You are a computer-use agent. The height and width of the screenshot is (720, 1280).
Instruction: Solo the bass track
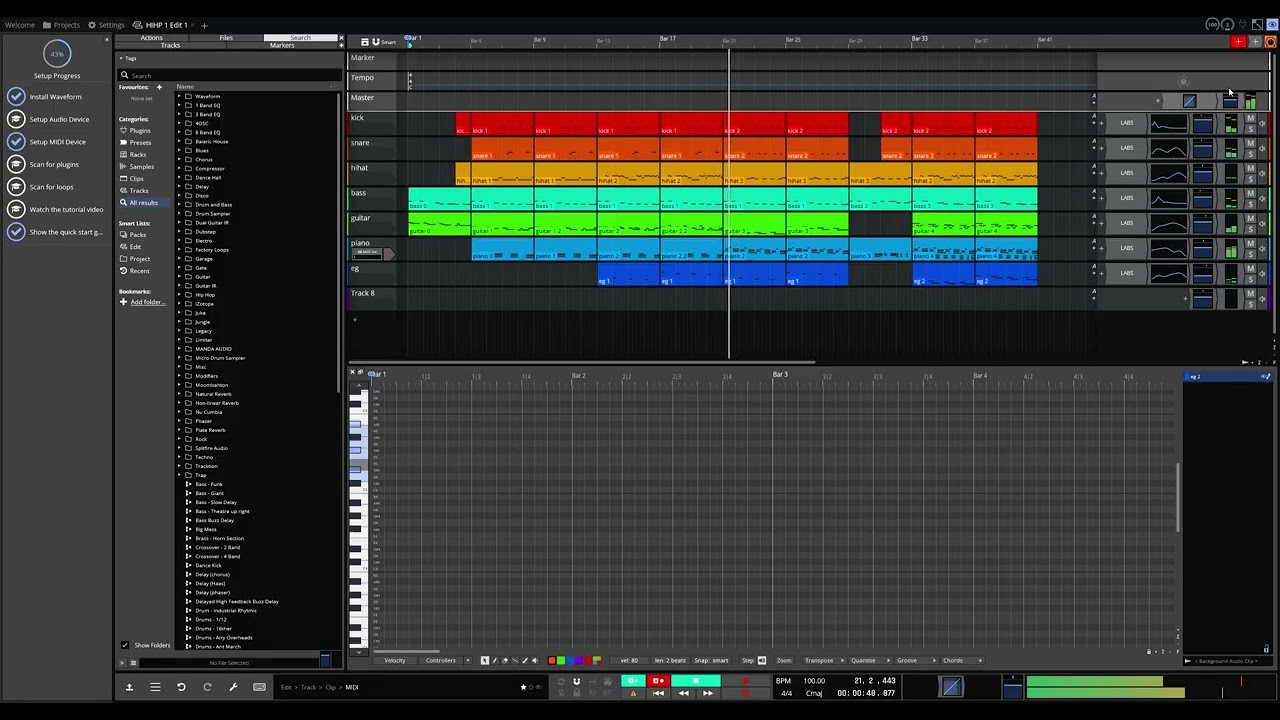pyautogui.click(x=1250, y=203)
